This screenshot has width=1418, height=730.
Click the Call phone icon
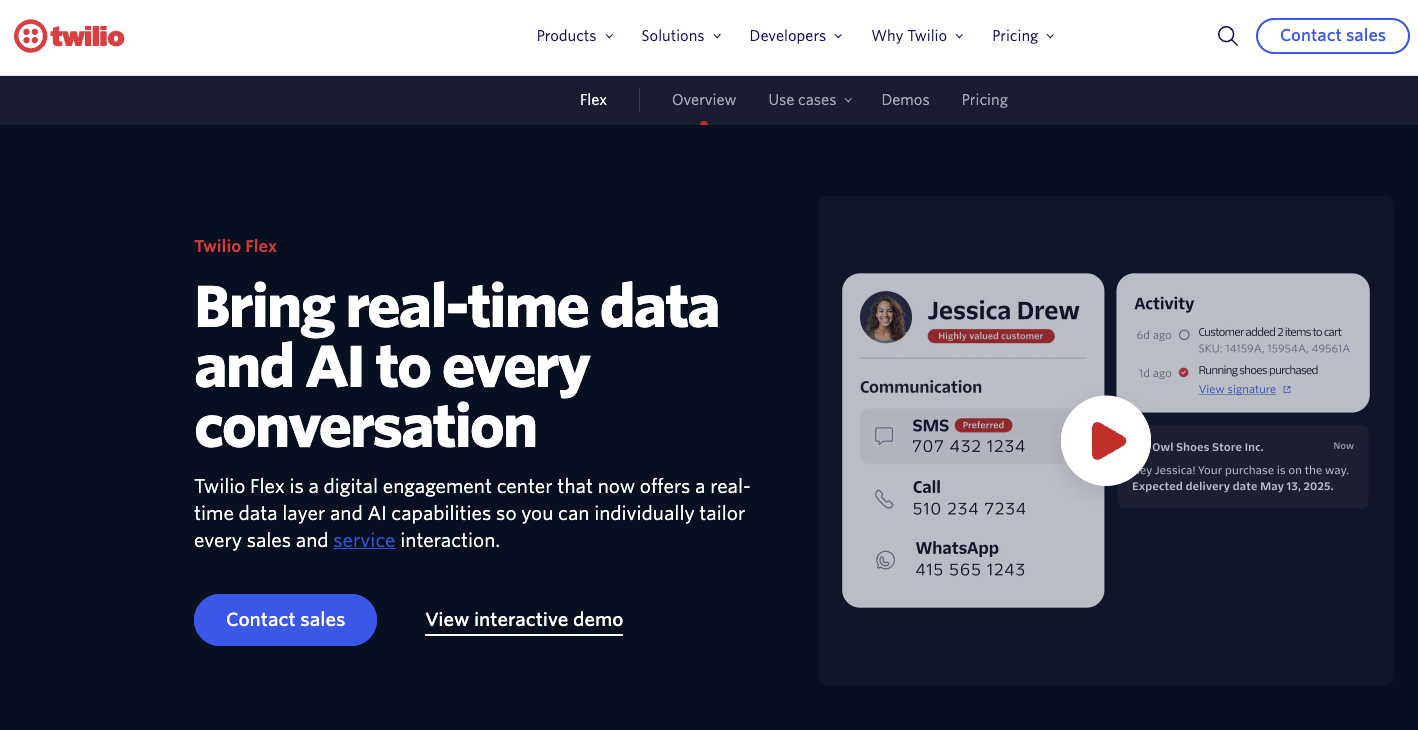[884, 498]
